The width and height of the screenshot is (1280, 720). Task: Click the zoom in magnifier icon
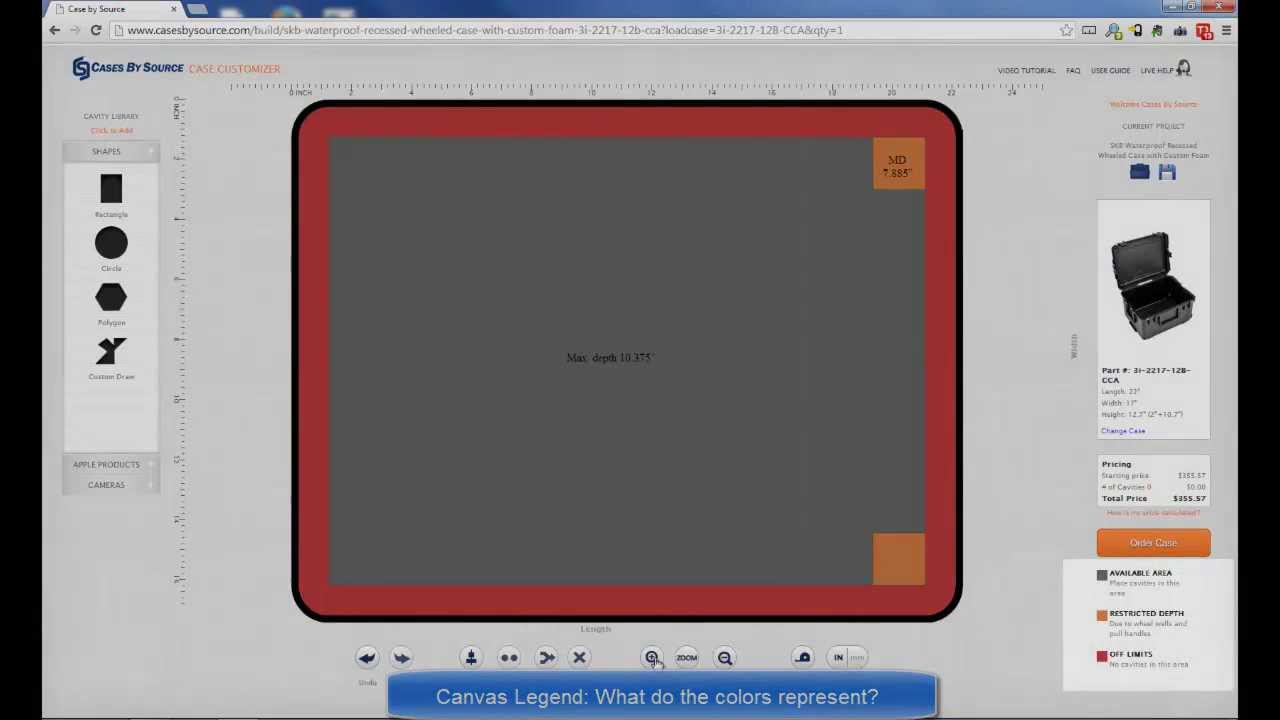point(652,657)
